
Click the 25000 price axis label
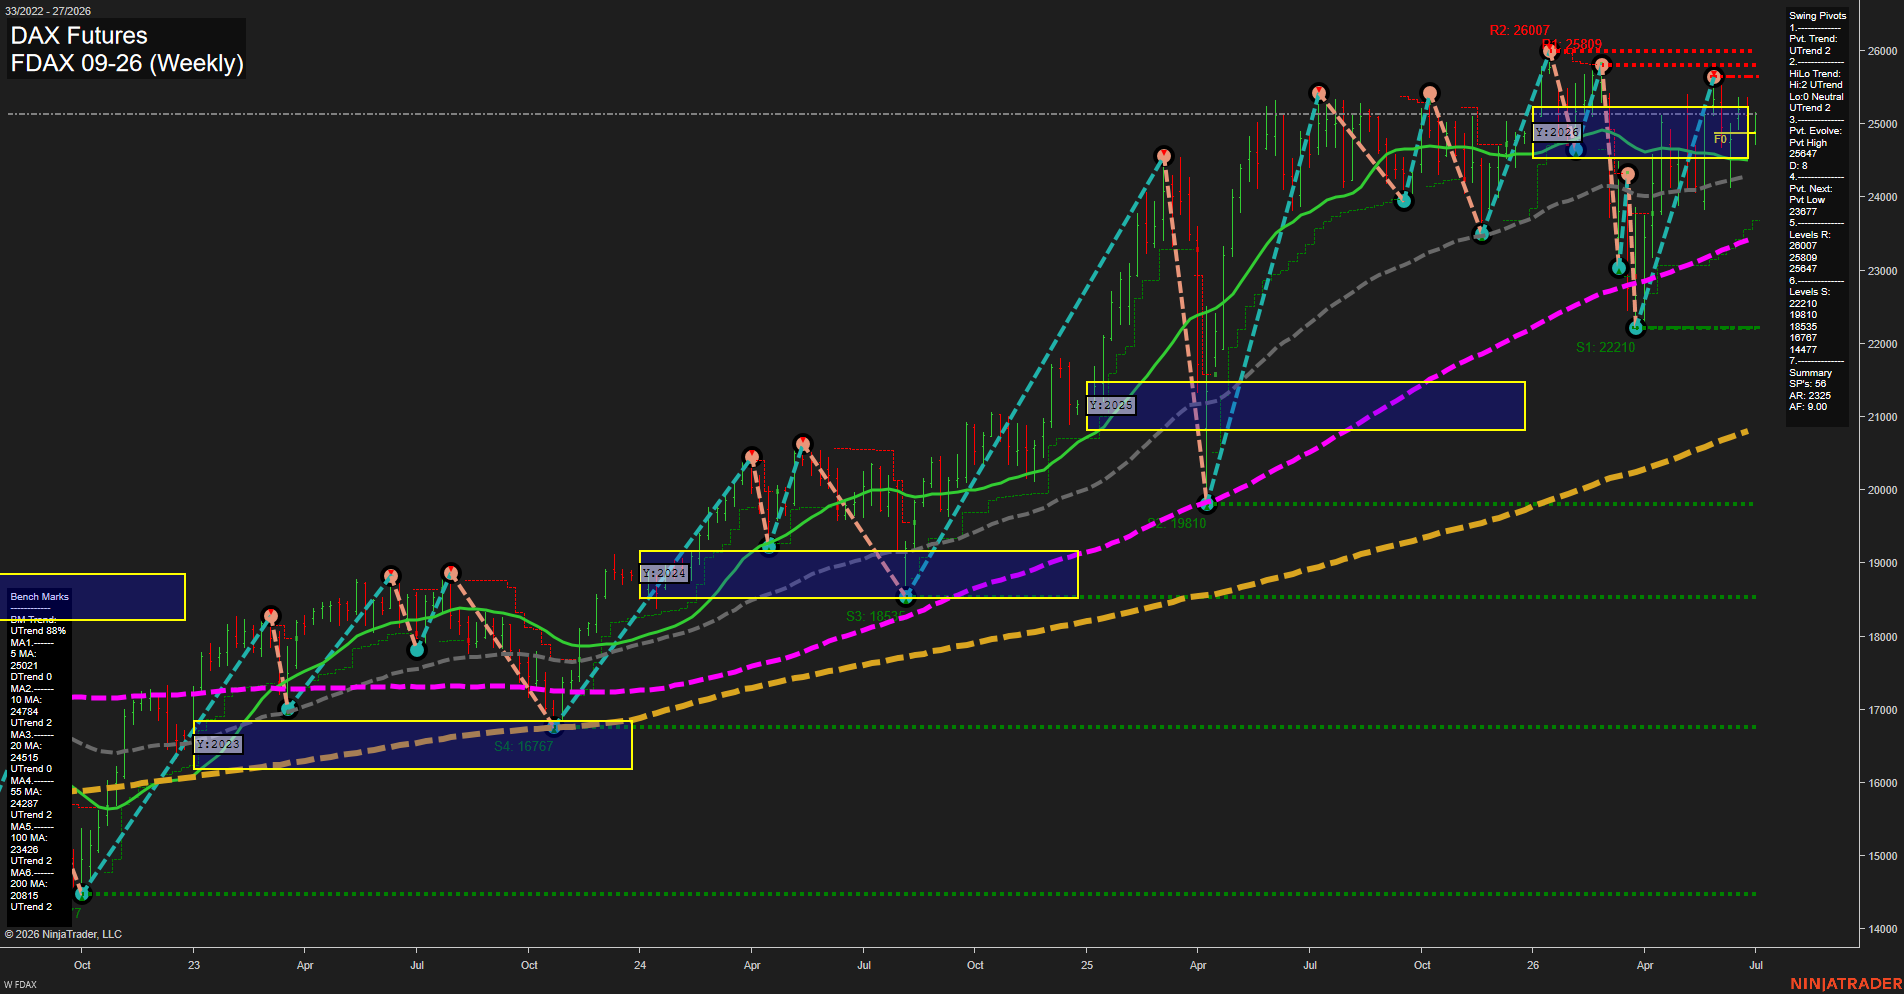click(x=1883, y=124)
